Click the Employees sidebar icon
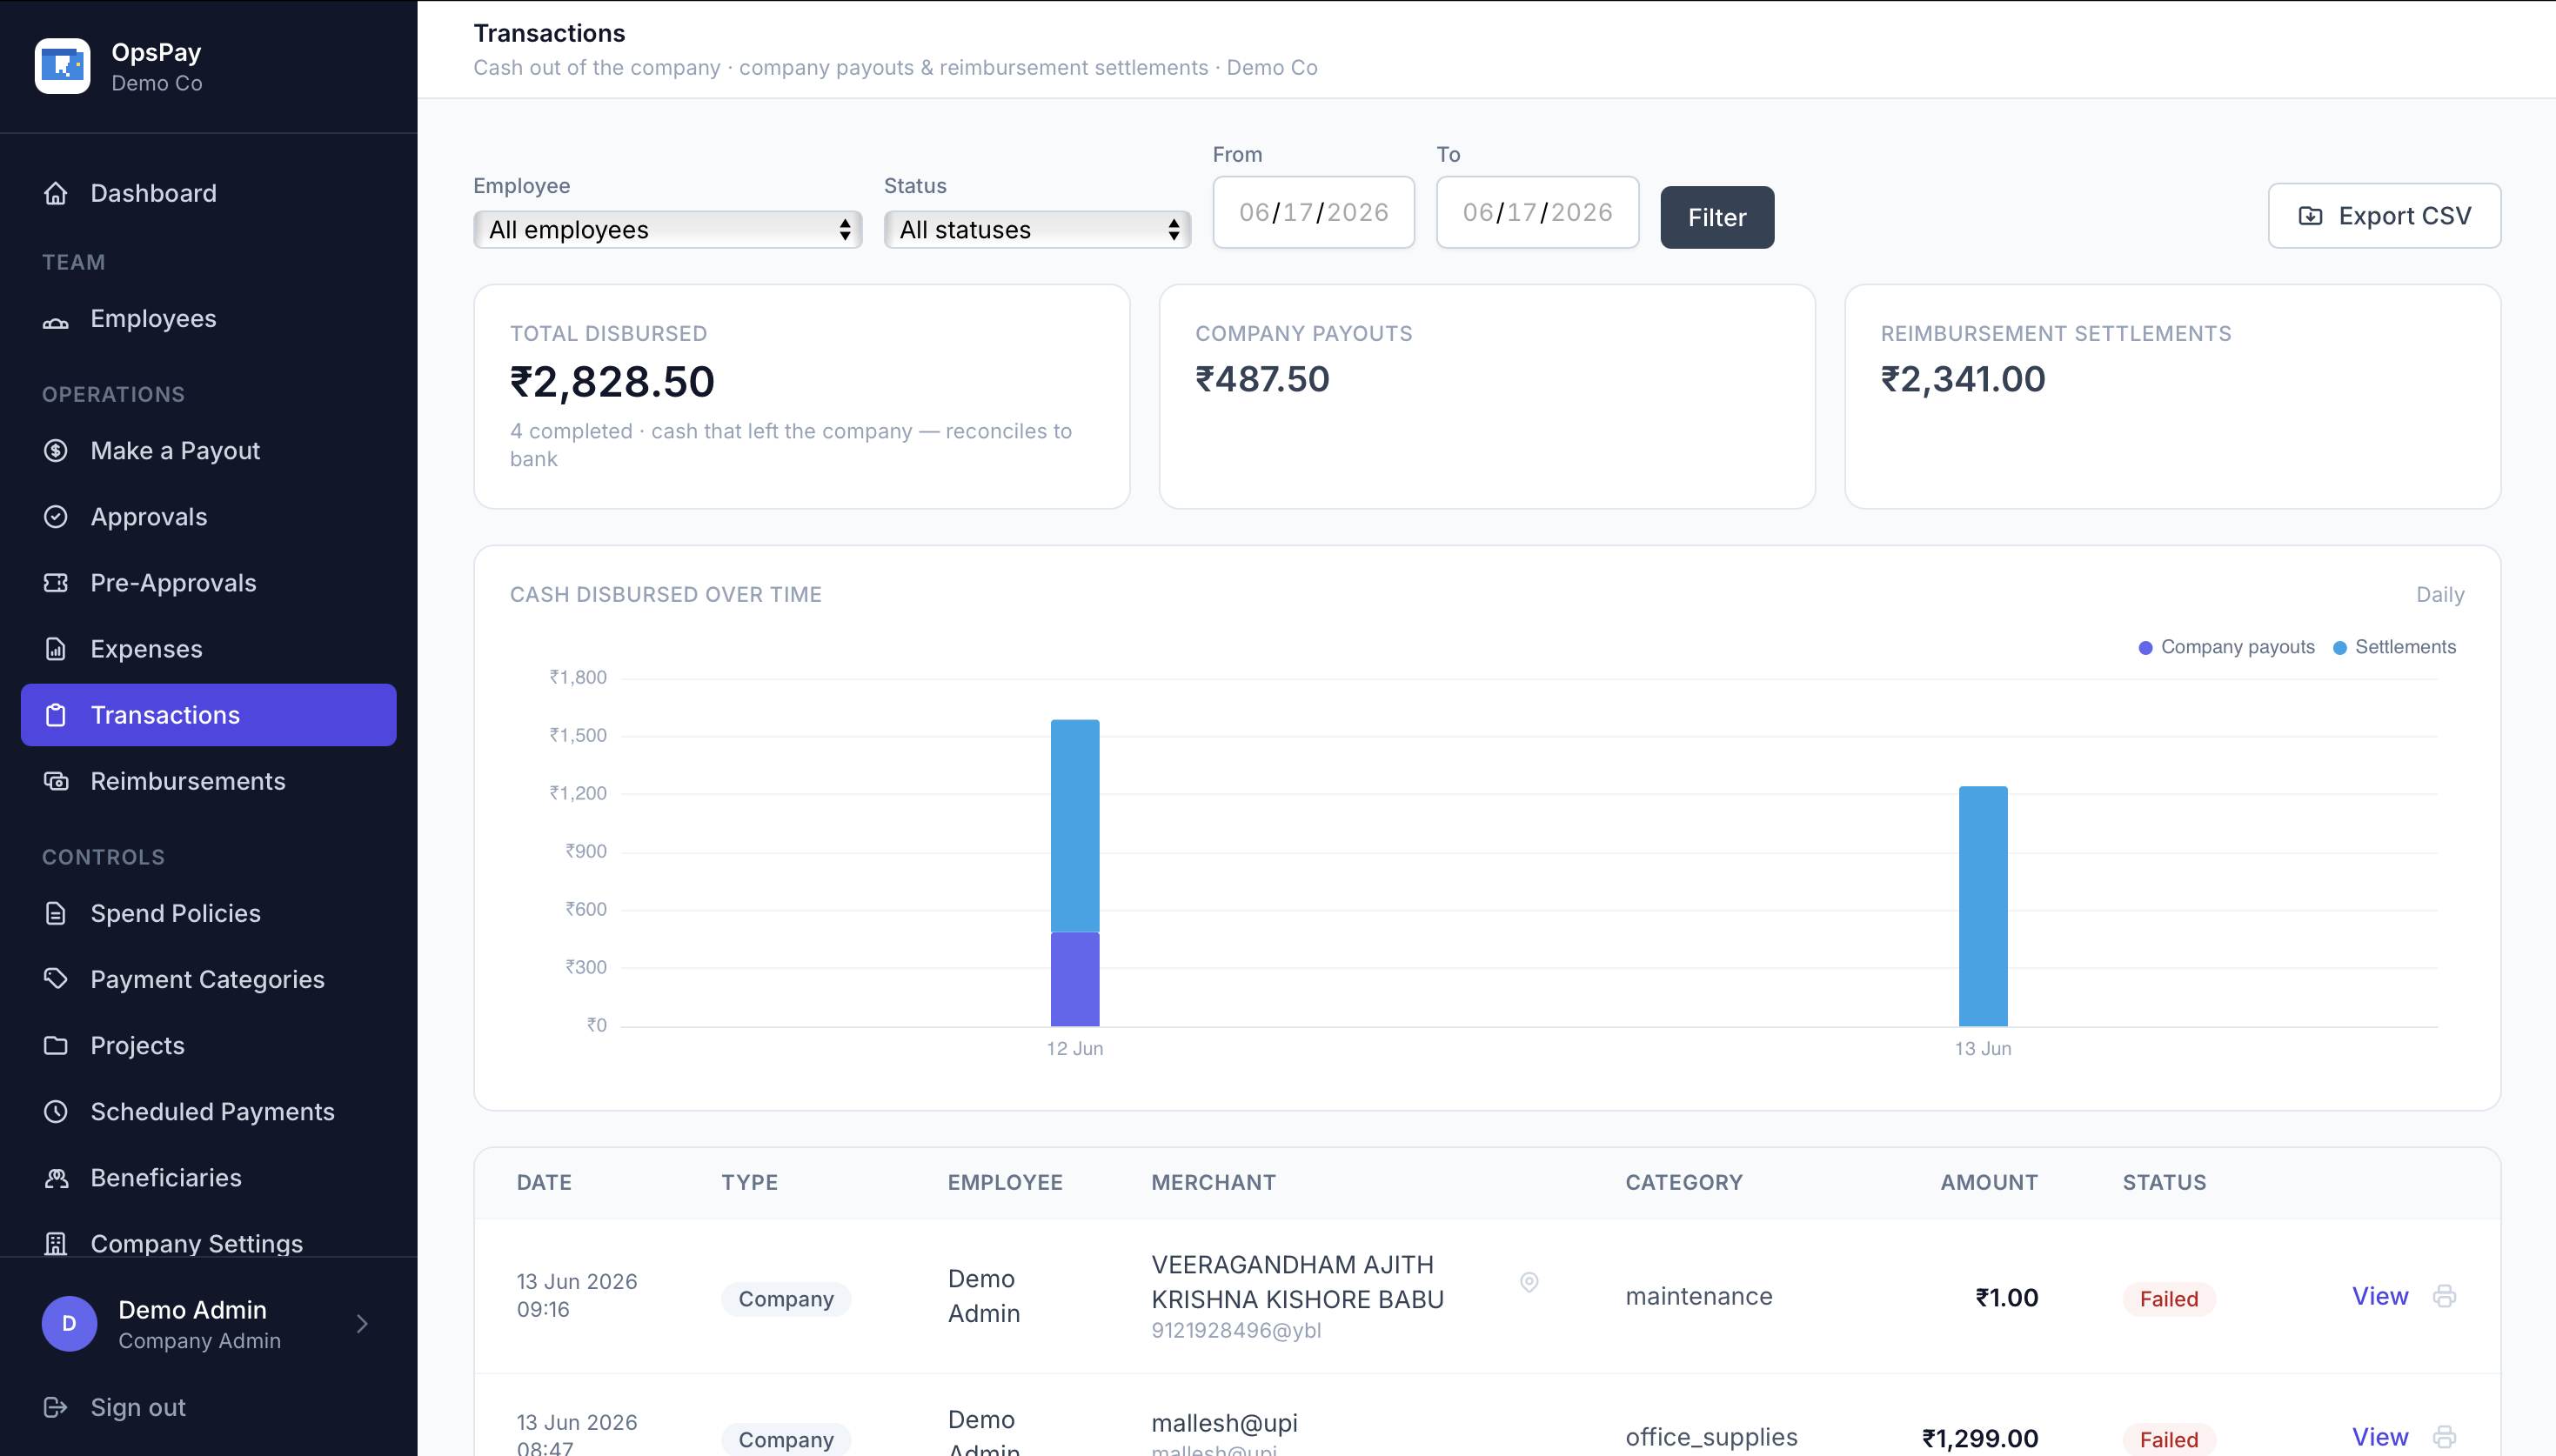This screenshot has height=1456, width=2556. click(56, 320)
